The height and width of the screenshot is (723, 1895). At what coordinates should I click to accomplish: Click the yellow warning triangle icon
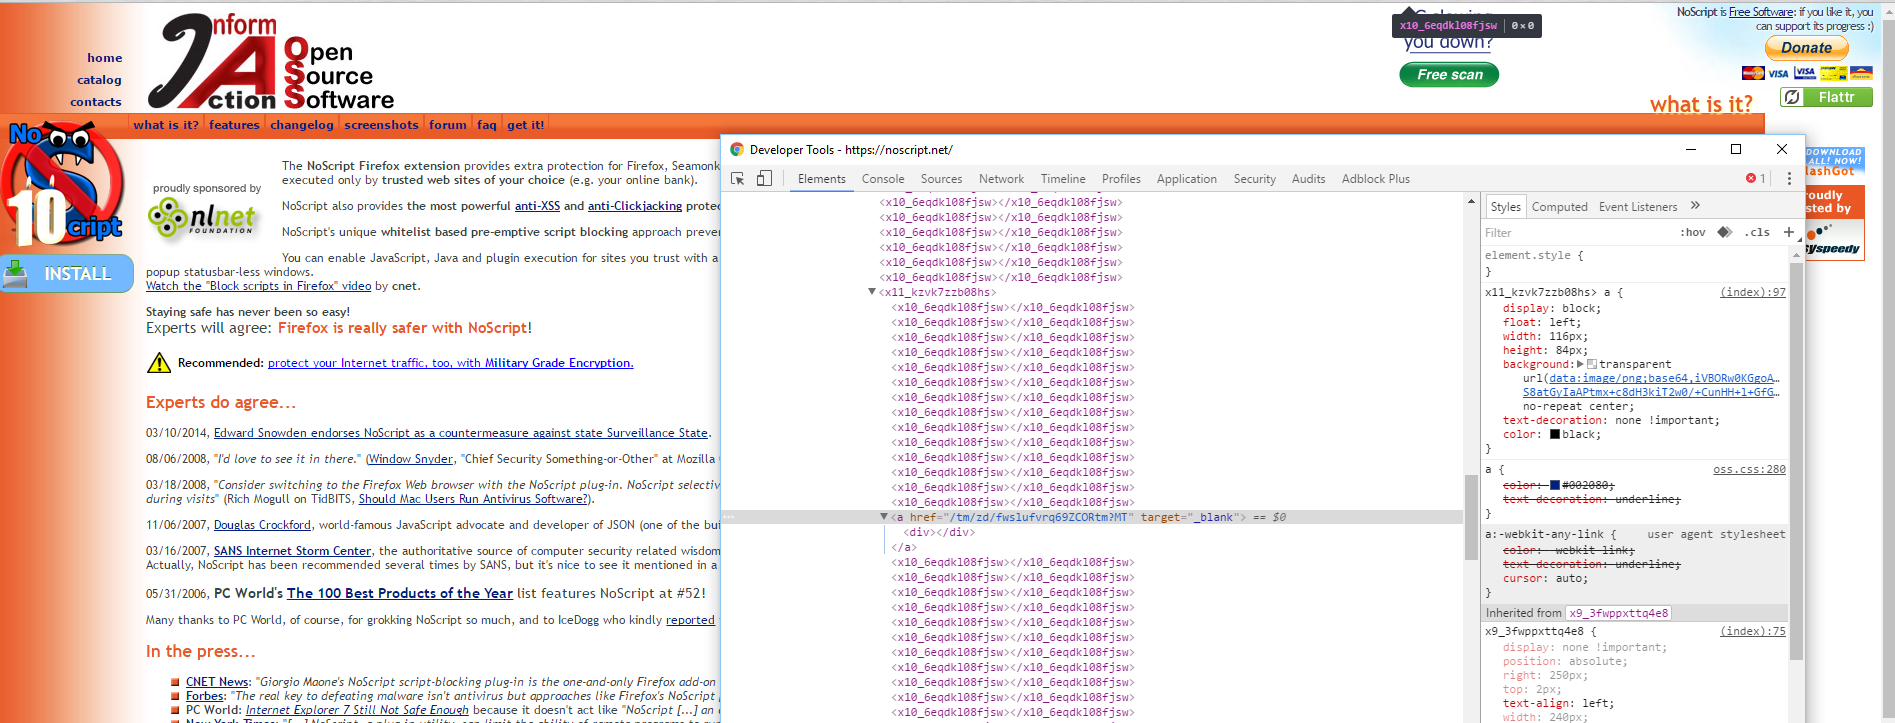pos(159,363)
